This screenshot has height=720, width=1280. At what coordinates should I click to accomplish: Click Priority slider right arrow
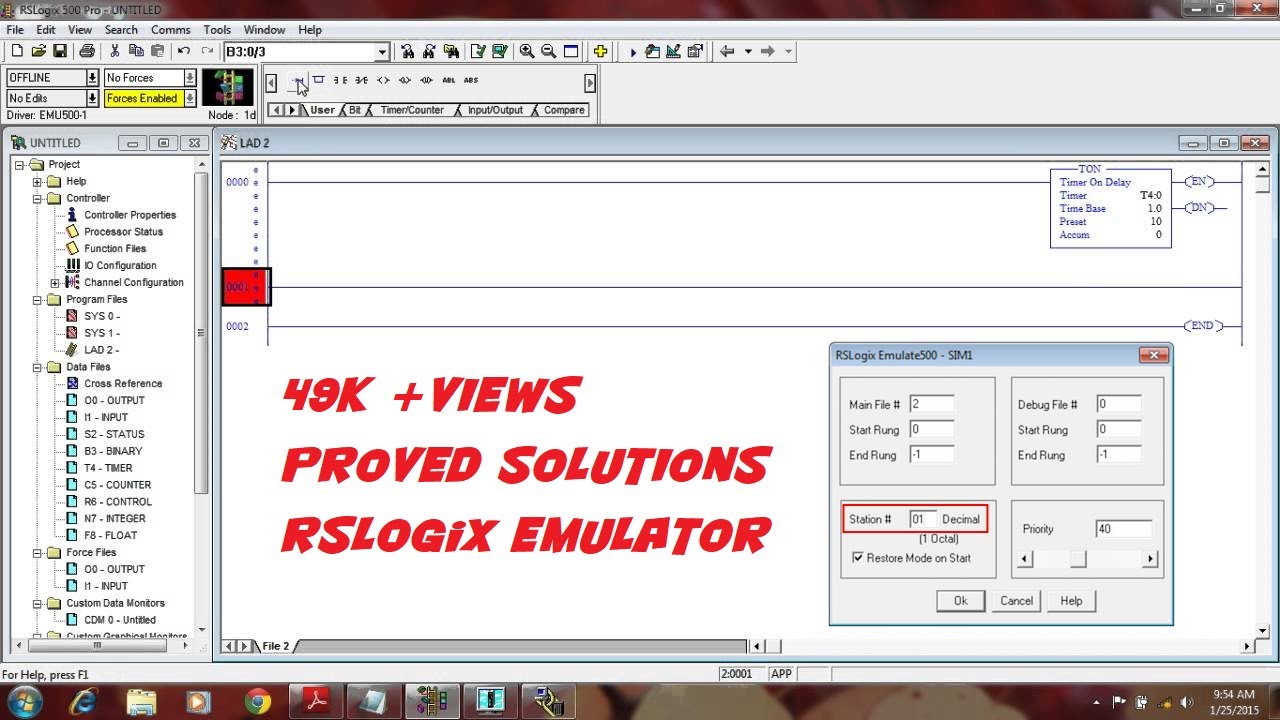pyautogui.click(x=1150, y=559)
